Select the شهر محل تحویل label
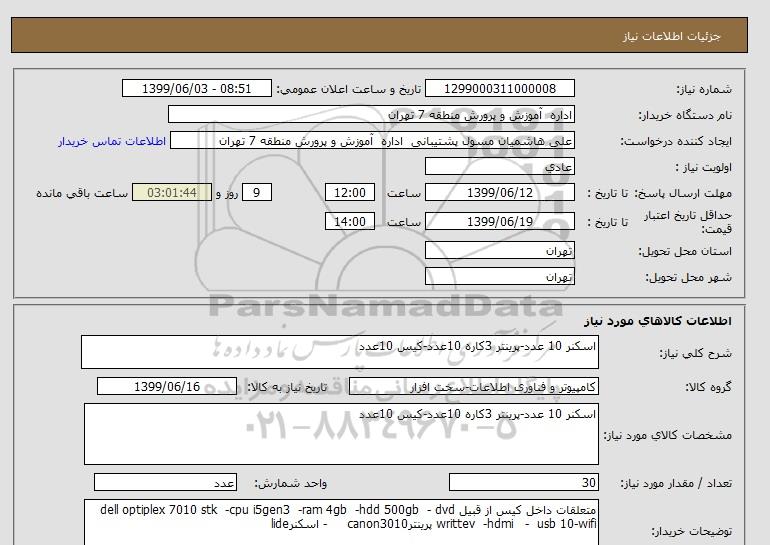This screenshot has height=545, width=770. coord(688,277)
